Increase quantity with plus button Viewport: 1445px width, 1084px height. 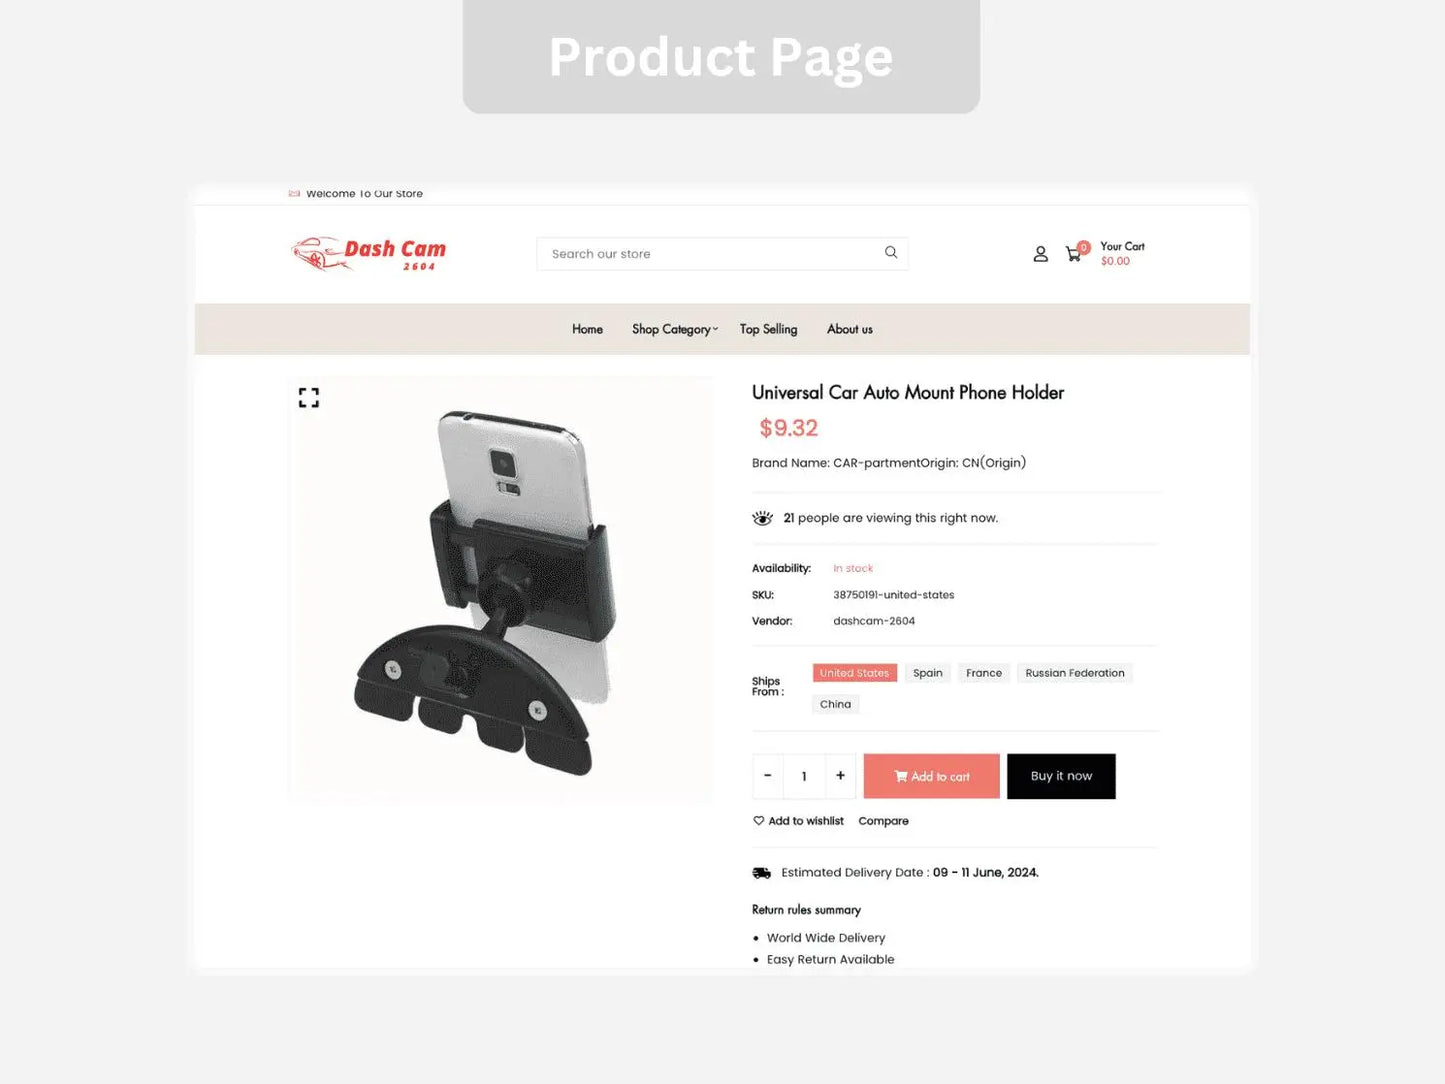point(841,776)
